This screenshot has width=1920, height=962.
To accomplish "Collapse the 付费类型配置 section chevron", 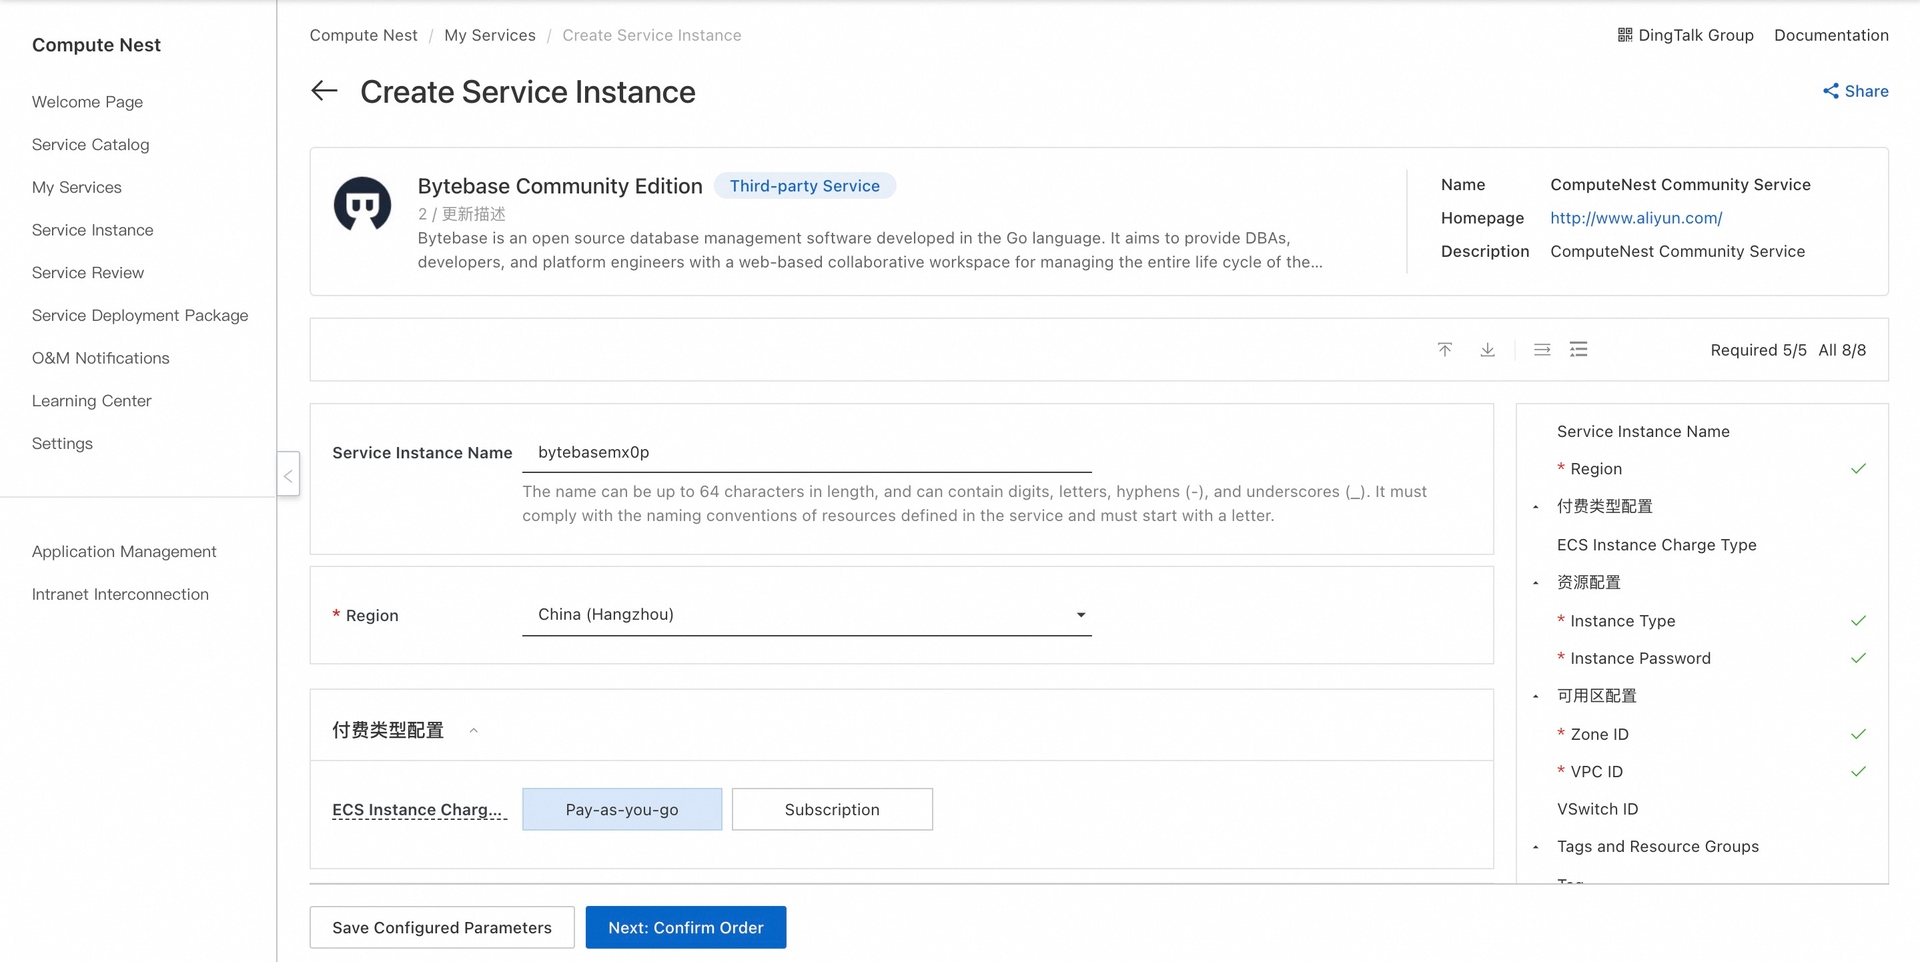I will (x=474, y=731).
